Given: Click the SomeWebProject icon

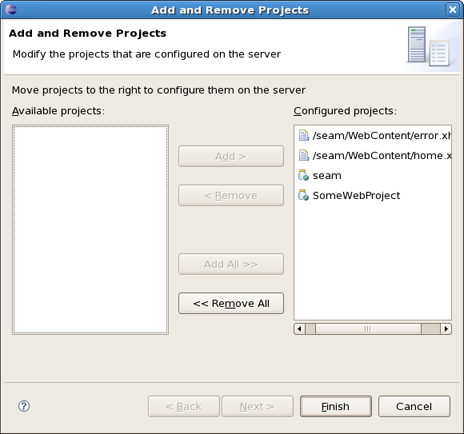Looking at the screenshot, I should coord(303,195).
